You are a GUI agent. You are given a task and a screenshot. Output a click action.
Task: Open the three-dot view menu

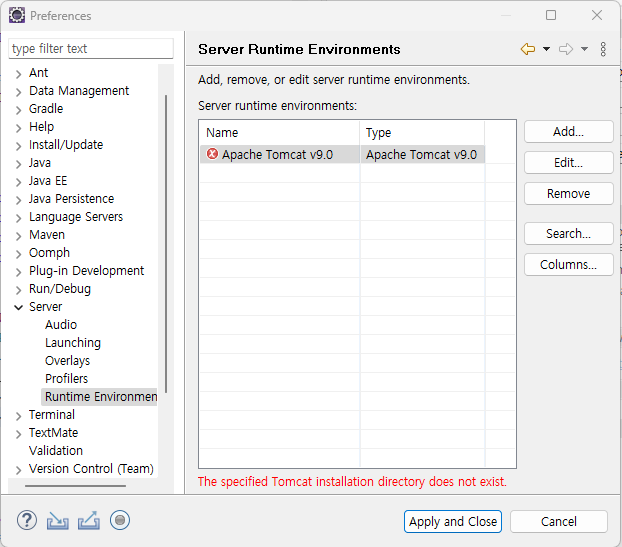coord(603,49)
